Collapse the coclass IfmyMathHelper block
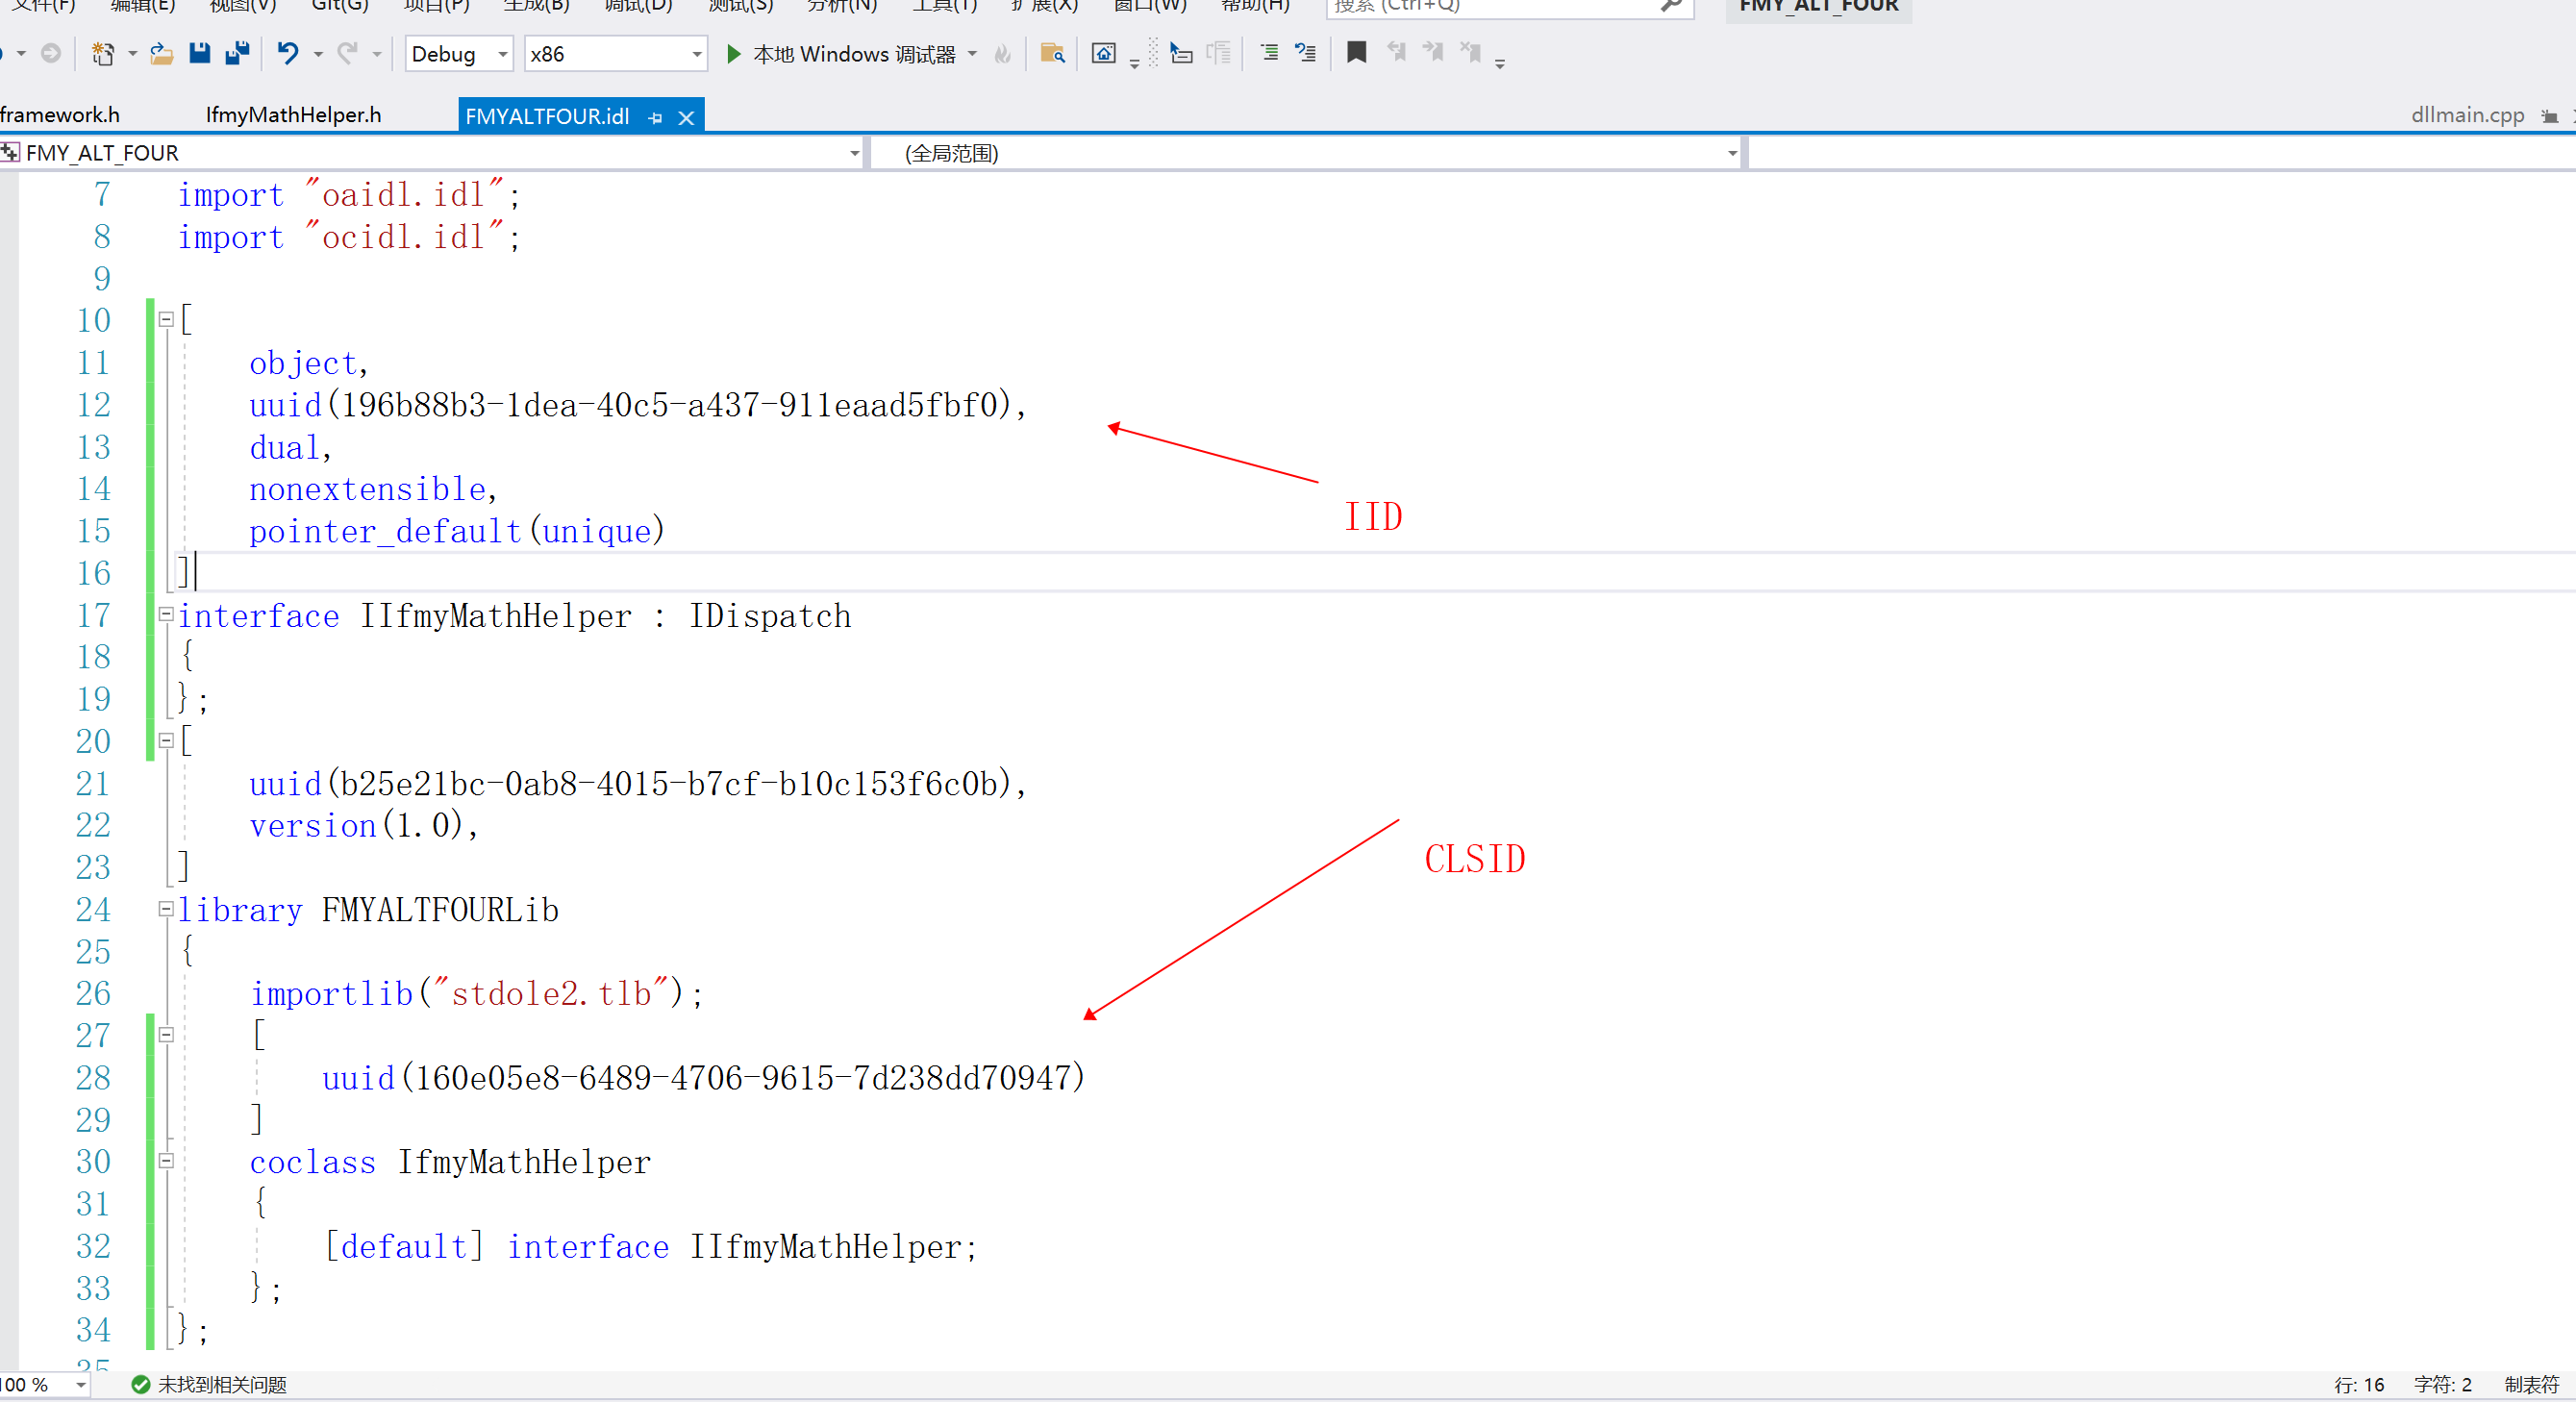Screen dimensions: 2576x1402 166,1161
